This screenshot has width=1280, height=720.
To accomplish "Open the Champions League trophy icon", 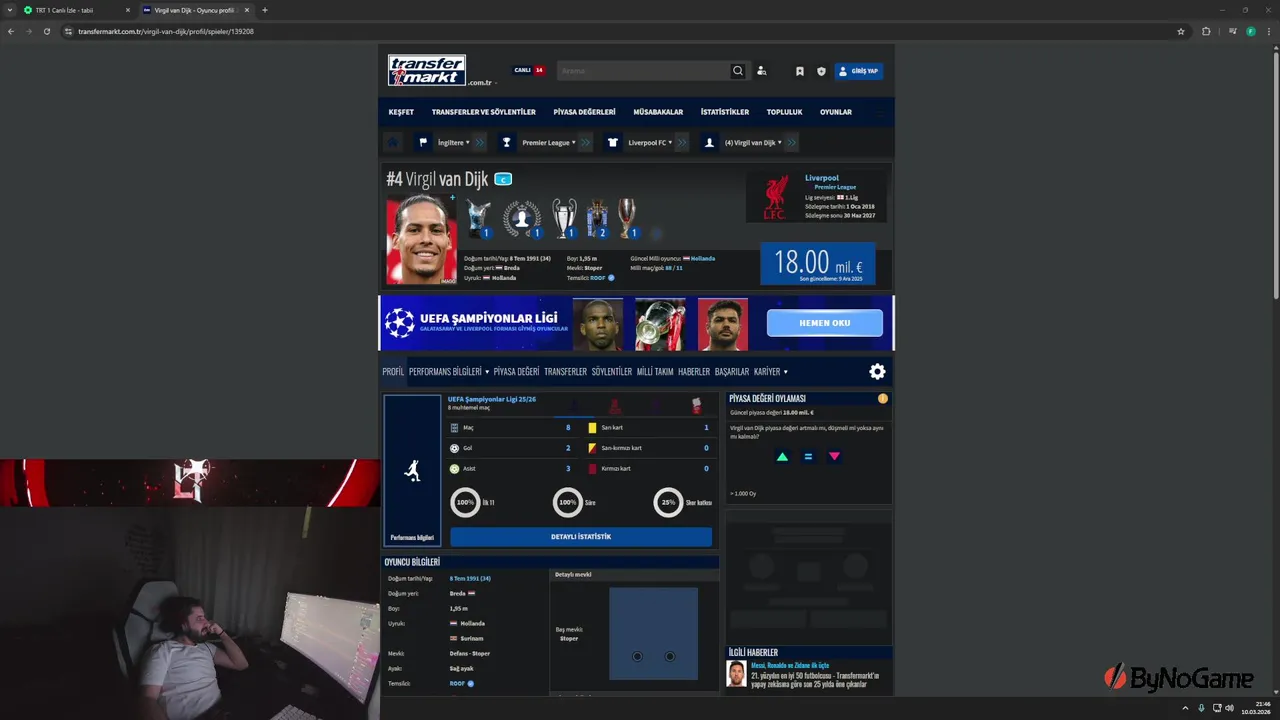I will coord(565,218).
